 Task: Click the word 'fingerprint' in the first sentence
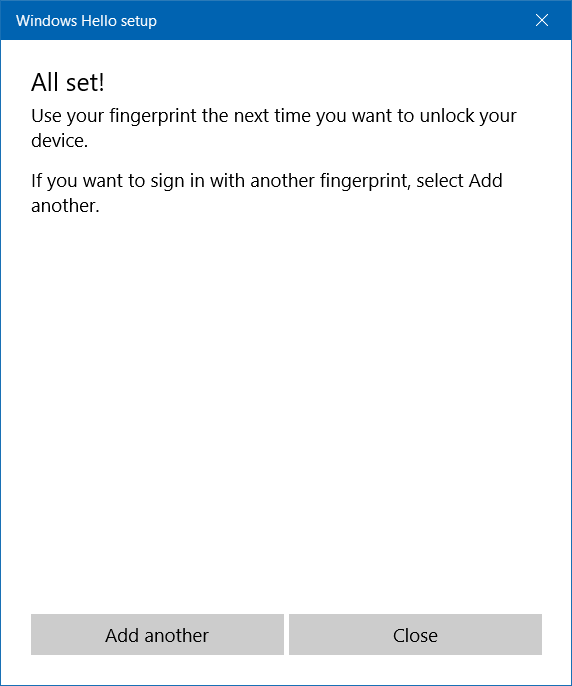(x=153, y=117)
